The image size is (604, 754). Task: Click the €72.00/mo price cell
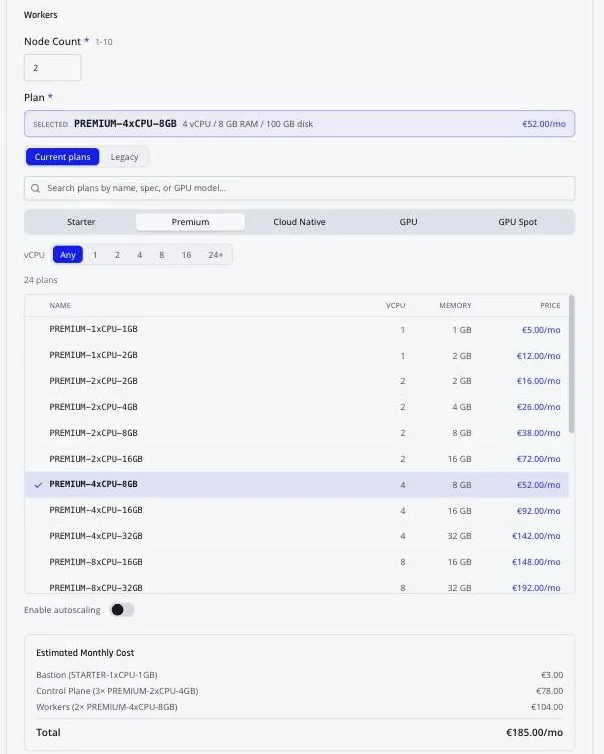pyautogui.click(x=539, y=459)
